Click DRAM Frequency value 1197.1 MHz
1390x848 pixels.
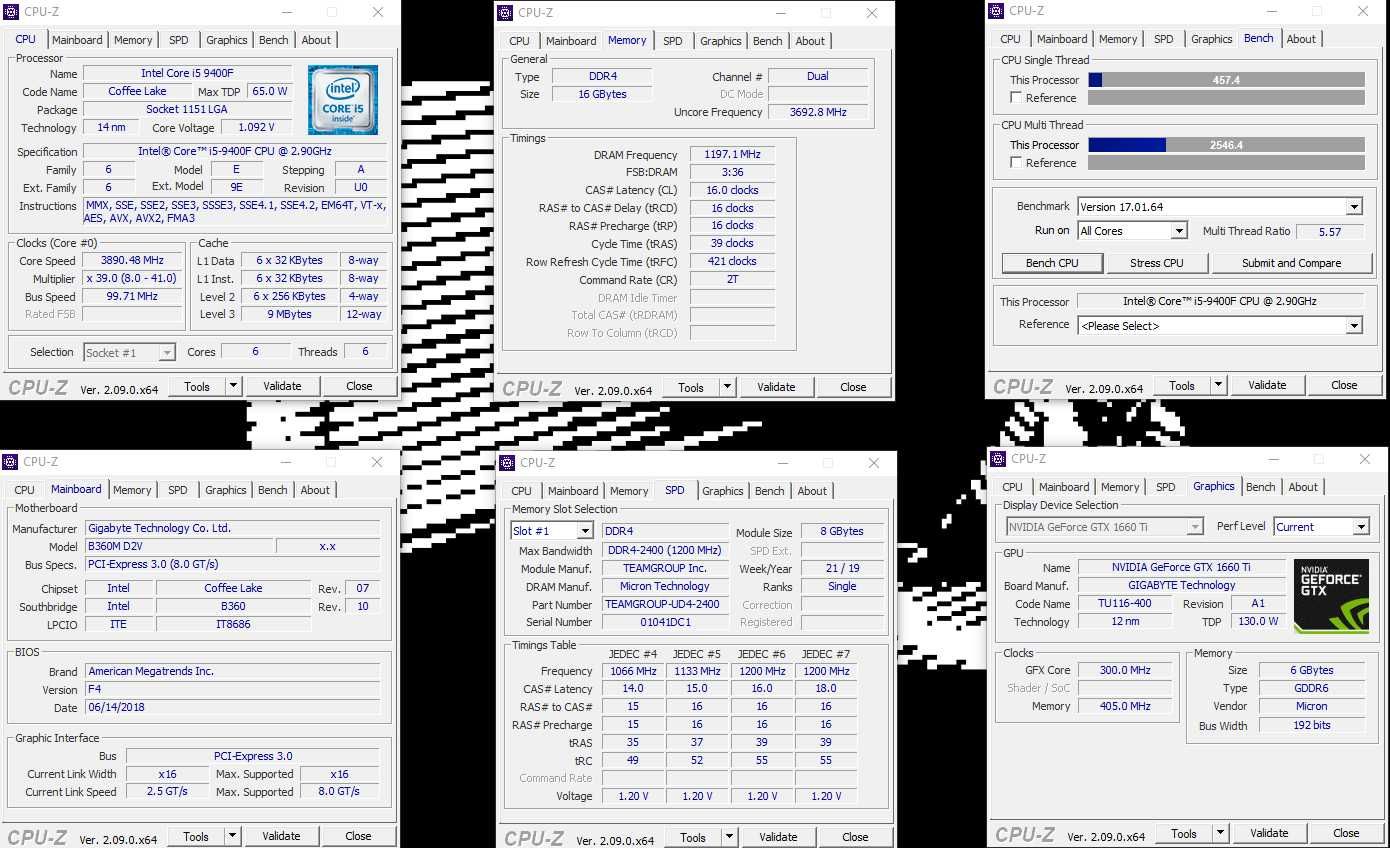733,155
